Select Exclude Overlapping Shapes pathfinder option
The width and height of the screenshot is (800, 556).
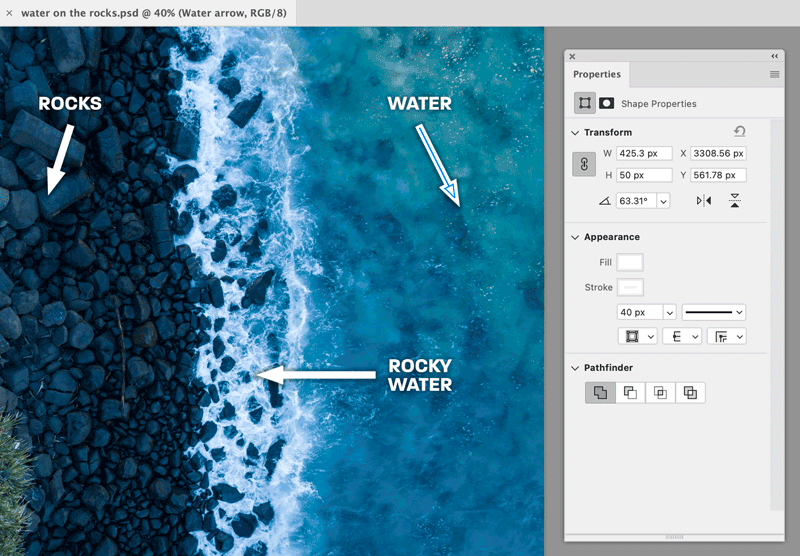690,393
